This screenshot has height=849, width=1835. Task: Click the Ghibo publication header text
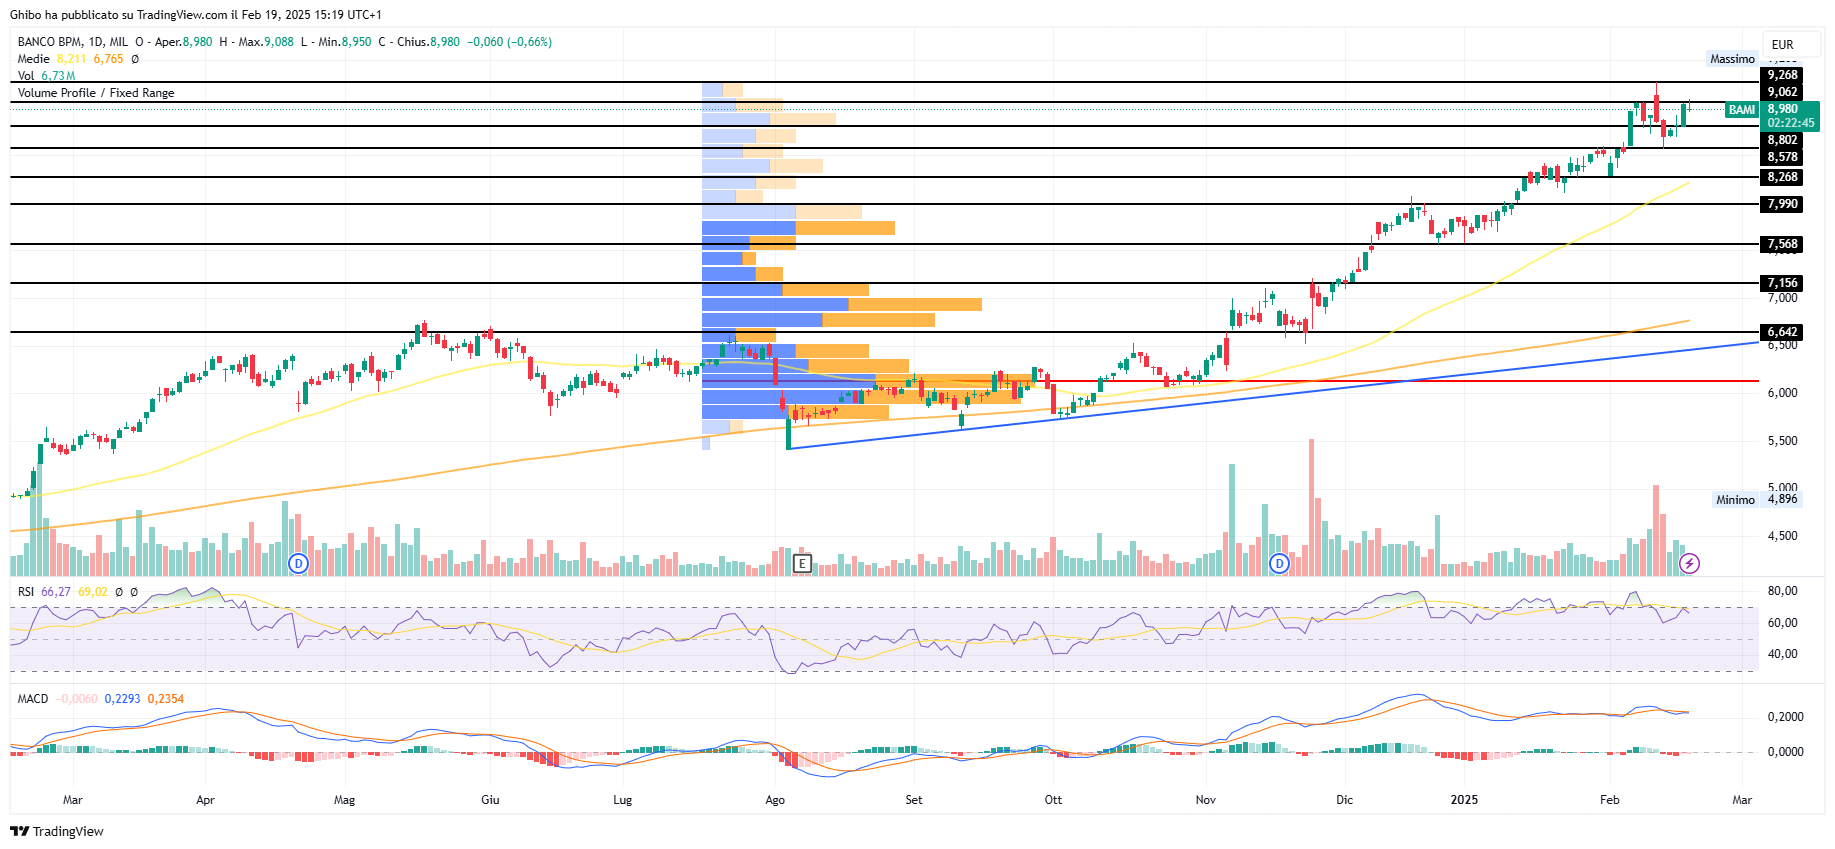tap(196, 15)
